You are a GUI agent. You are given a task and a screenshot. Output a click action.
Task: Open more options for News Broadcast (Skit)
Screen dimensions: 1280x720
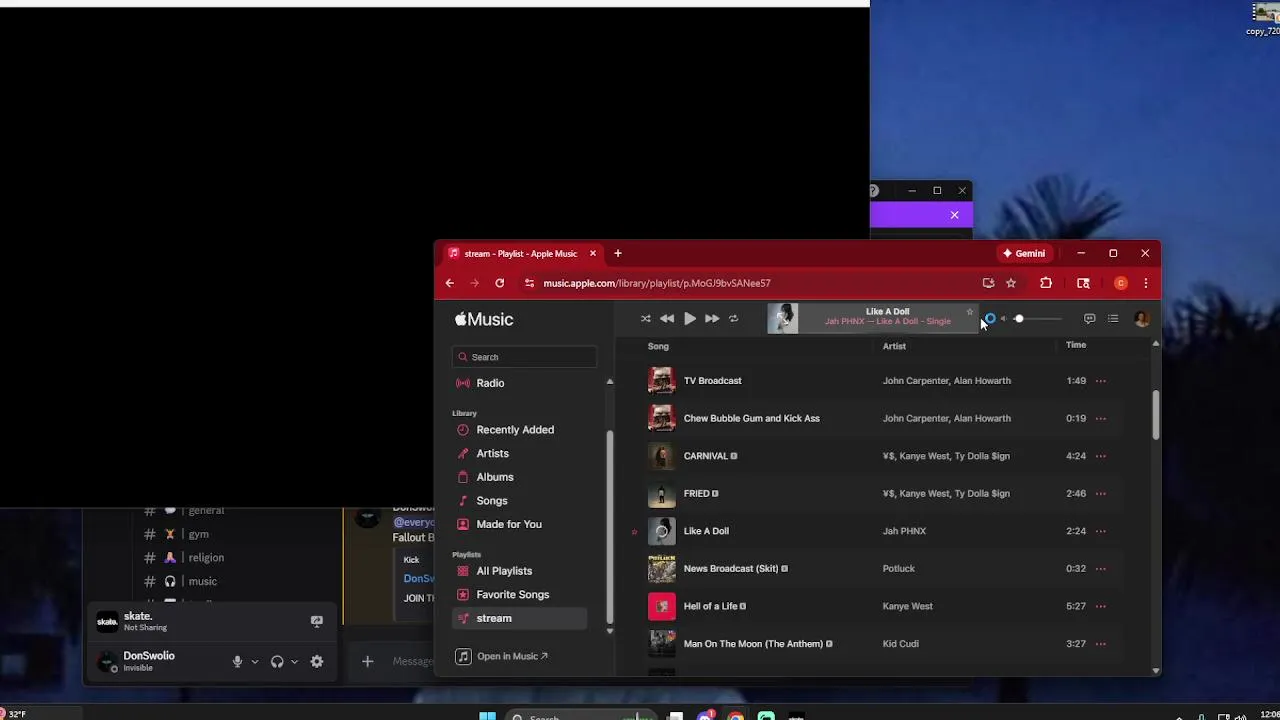tap(1101, 568)
